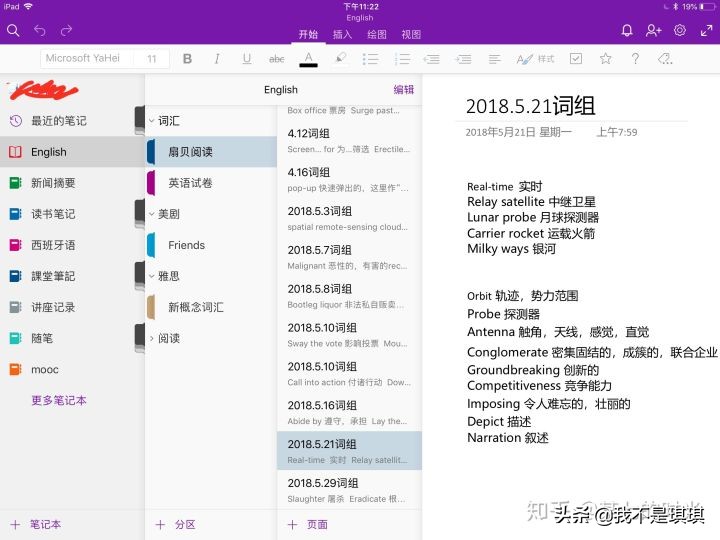Viewport: 720px width, 540px height.
Task: Switch to the 插入 tab
Action: click(x=342, y=34)
